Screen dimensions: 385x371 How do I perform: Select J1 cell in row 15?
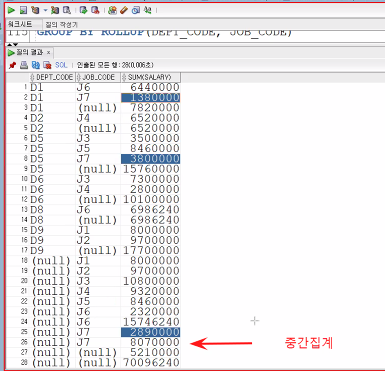coord(98,230)
